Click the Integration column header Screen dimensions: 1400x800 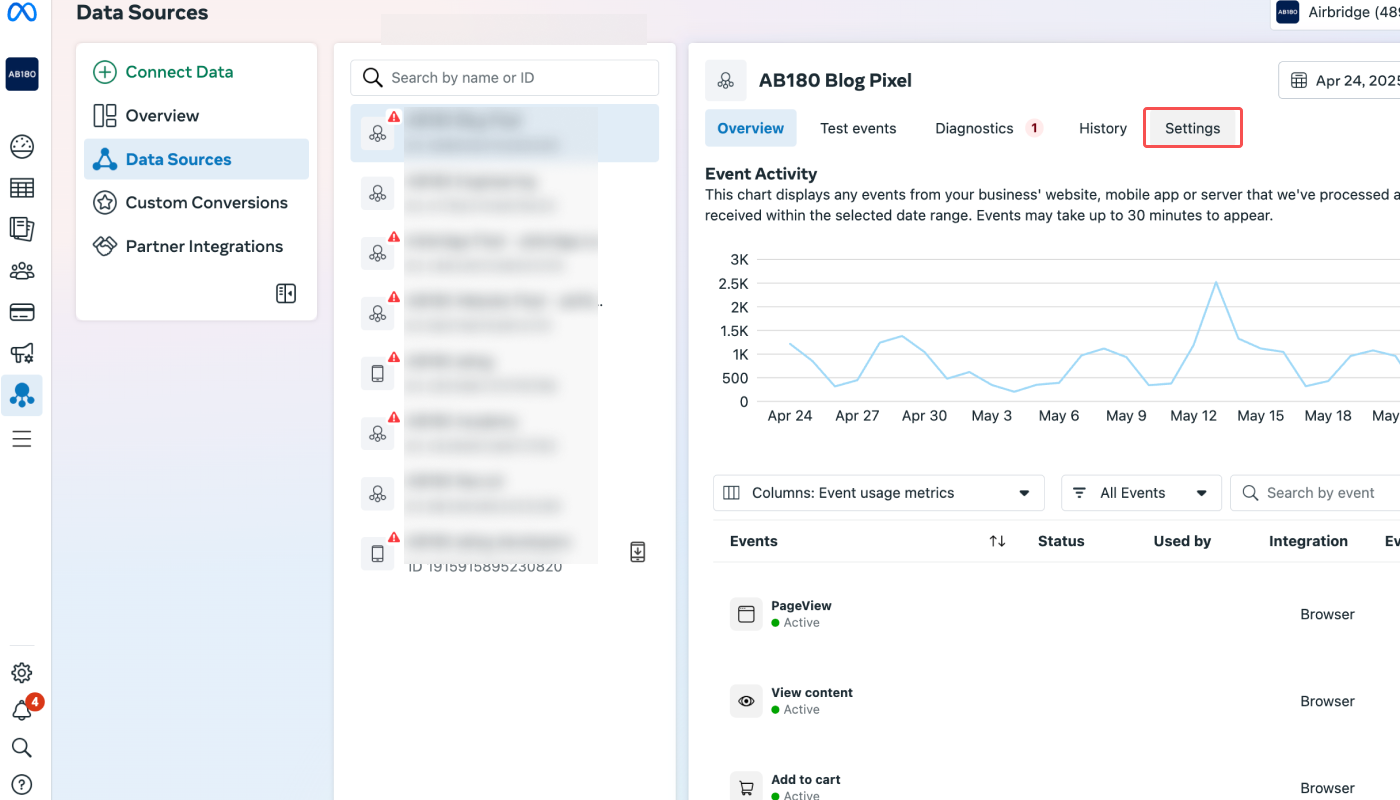pyautogui.click(x=1308, y=541)
